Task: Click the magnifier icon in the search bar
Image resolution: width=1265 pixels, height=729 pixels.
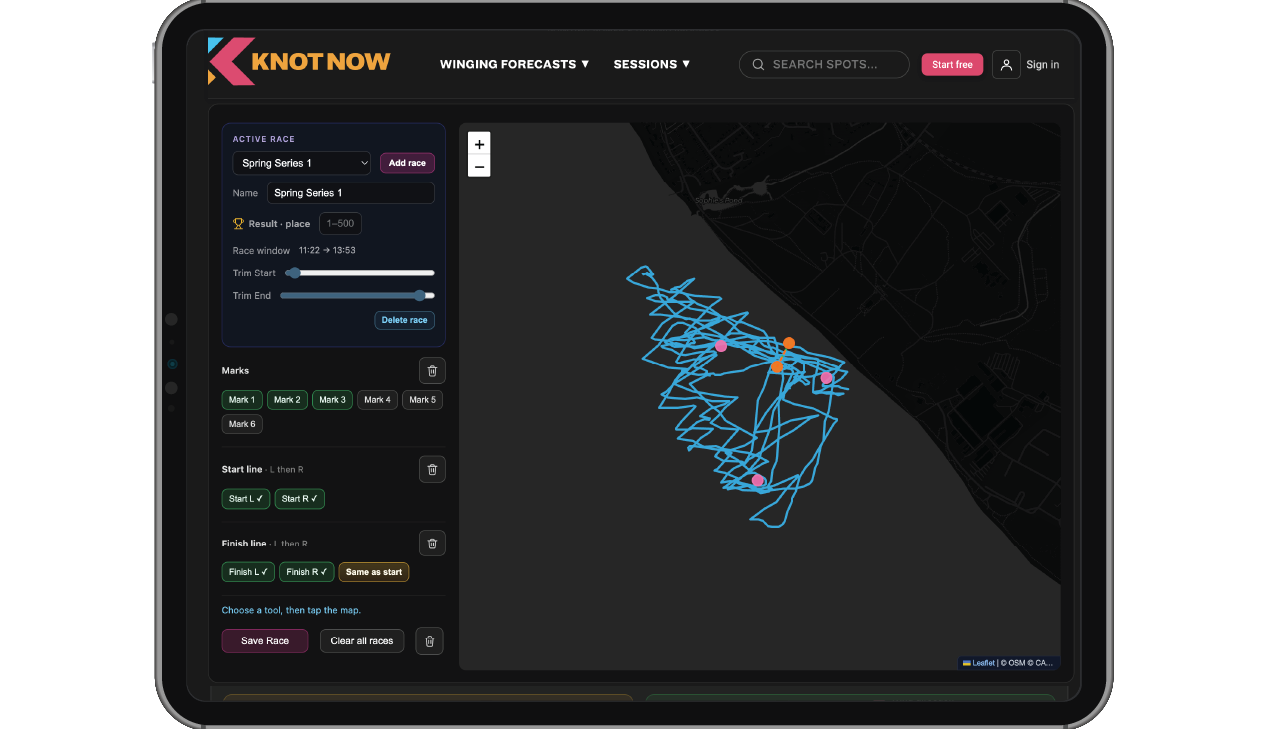Action: (x=758, y=64)
